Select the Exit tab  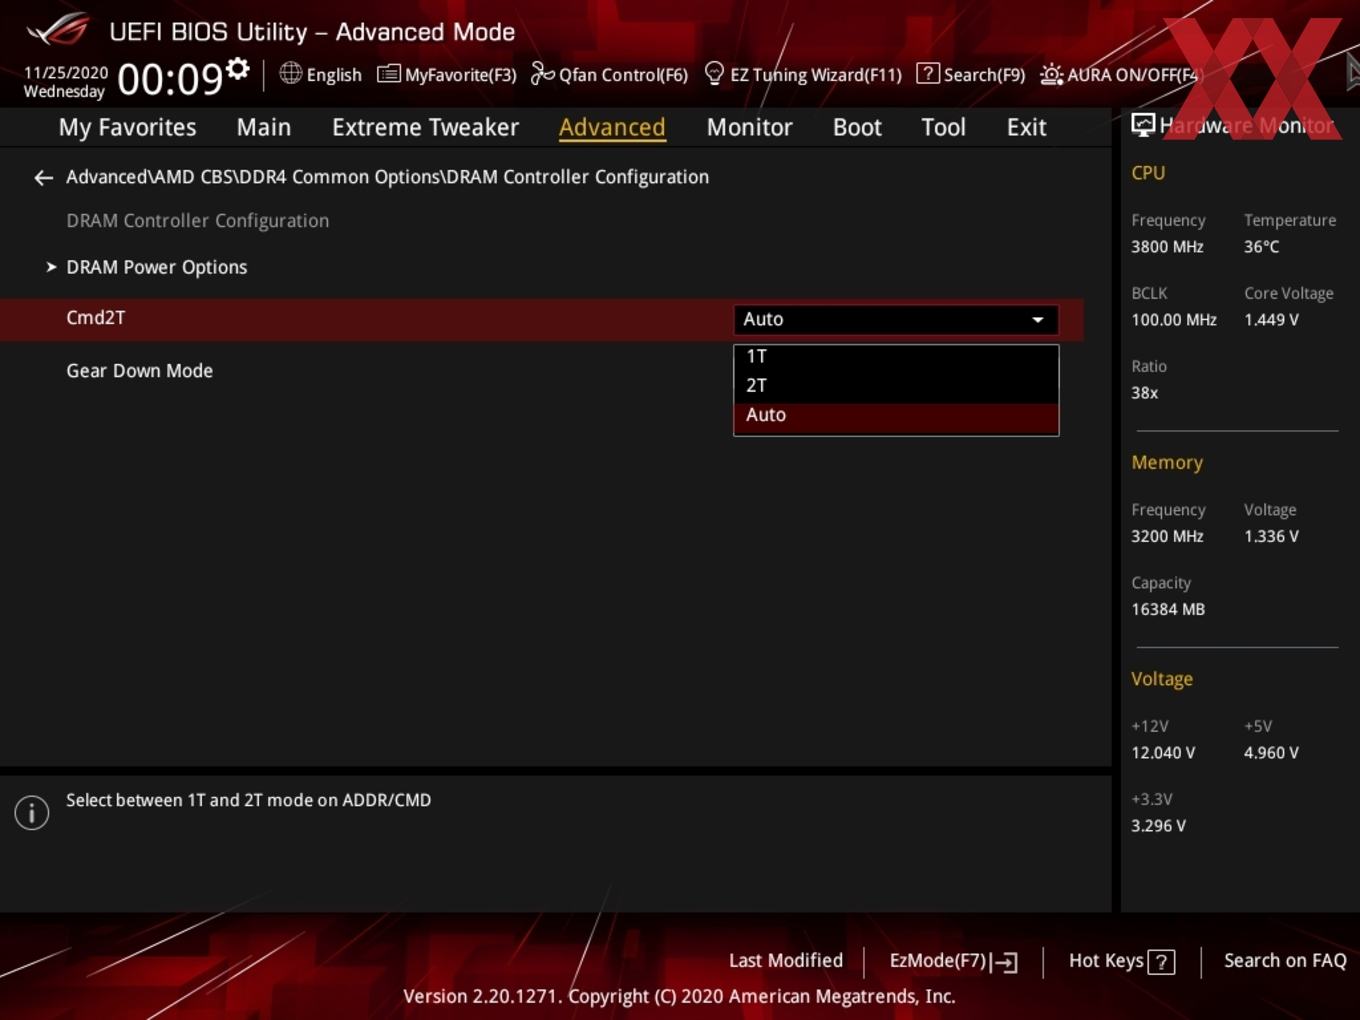coord(1026,127)
